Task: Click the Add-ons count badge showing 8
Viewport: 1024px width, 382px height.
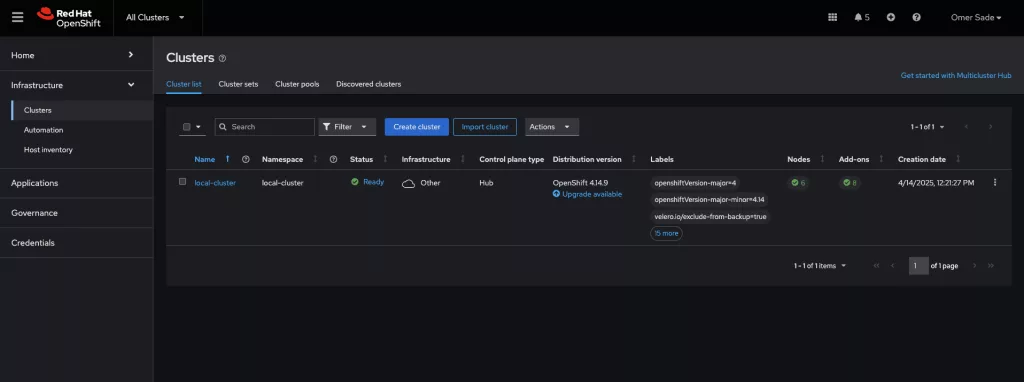Action: pos(850,183)
